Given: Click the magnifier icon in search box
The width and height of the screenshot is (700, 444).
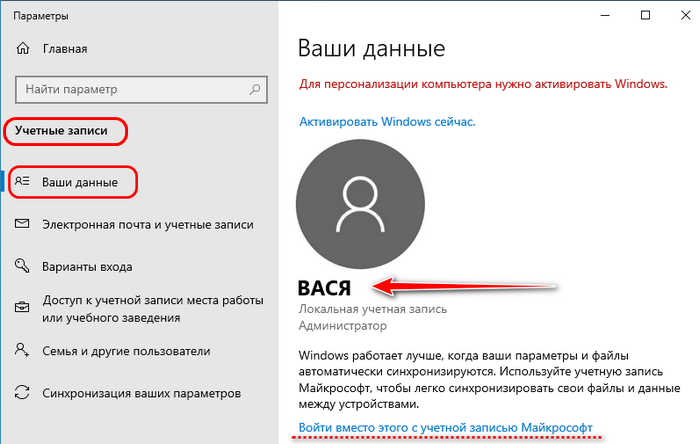Looking at the screenshot, I should click(254, 89).
